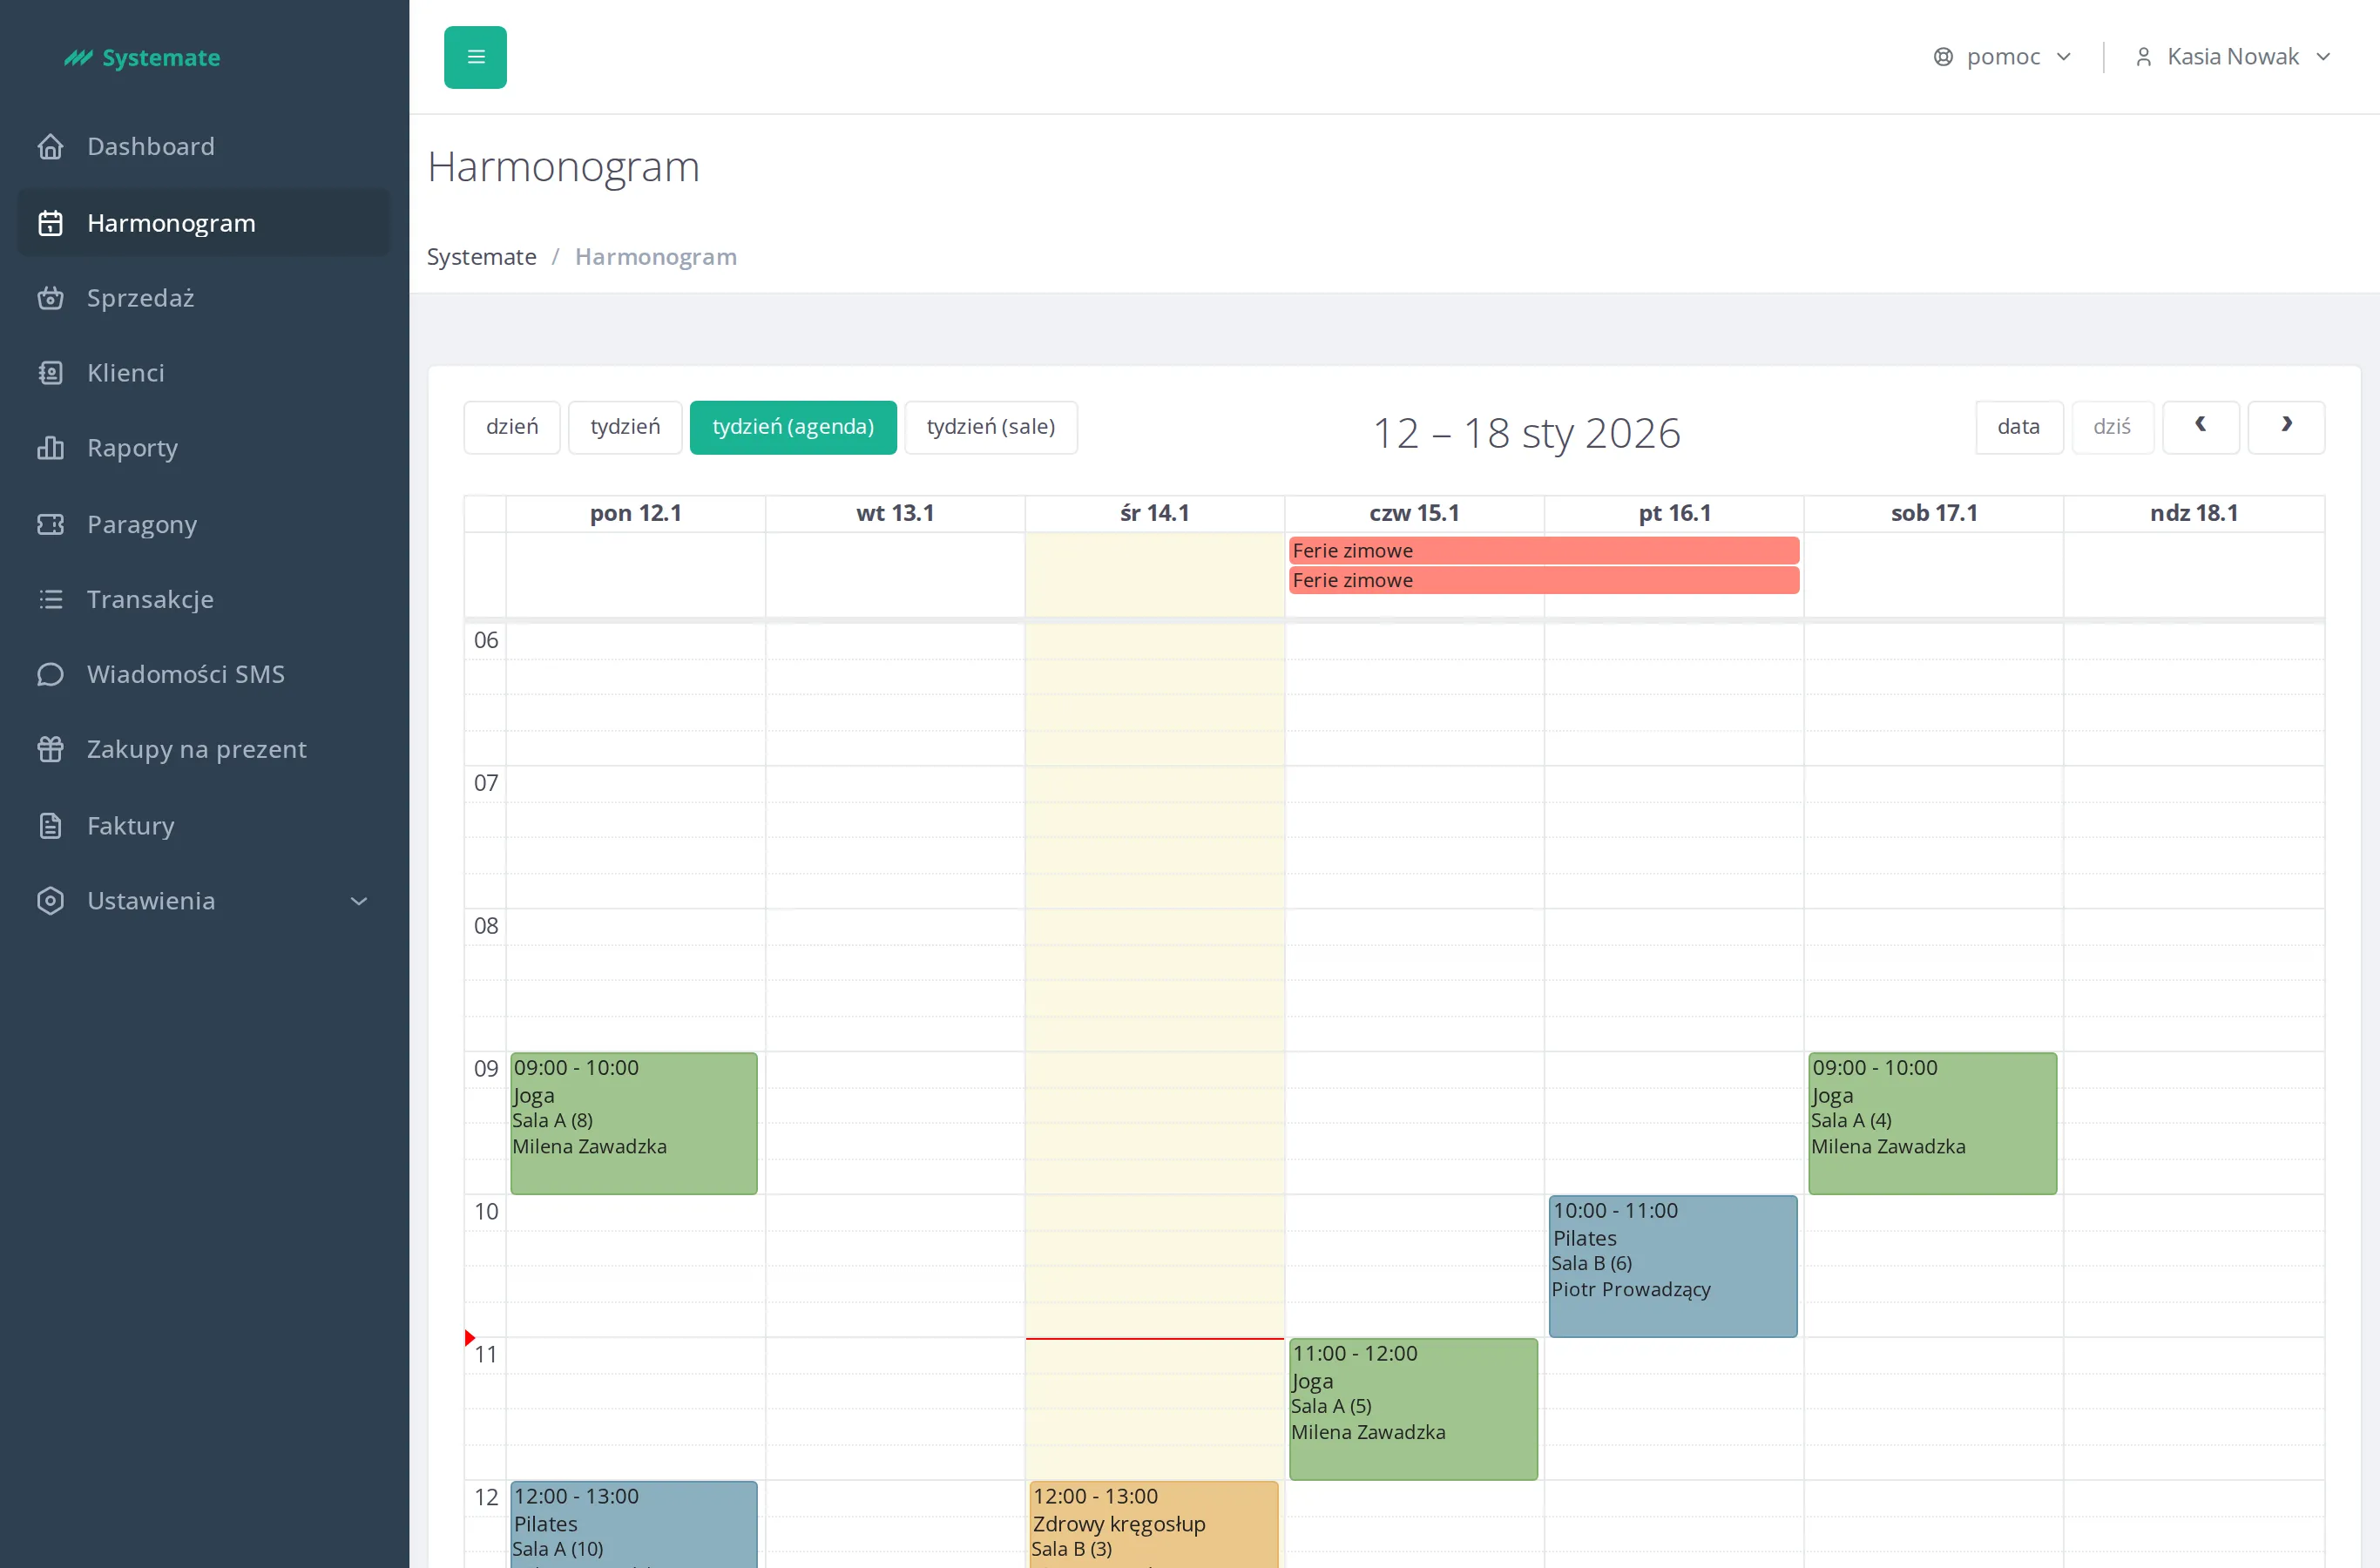Go to next week arrow
This screenshot has width=2380, height=1568.
click(x=2286, y=427)
